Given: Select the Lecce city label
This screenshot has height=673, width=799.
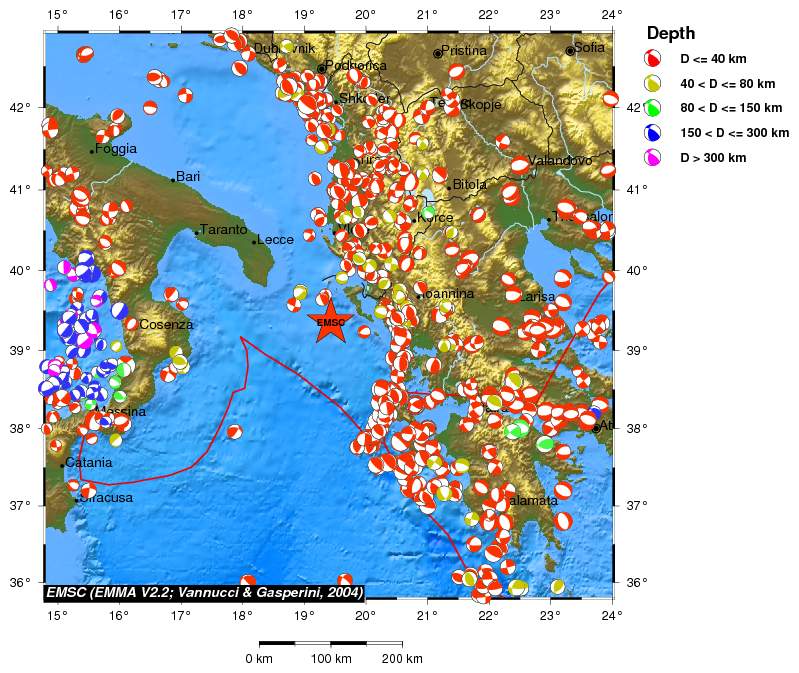Looking at the screenshot, I should tap(274, 240).
